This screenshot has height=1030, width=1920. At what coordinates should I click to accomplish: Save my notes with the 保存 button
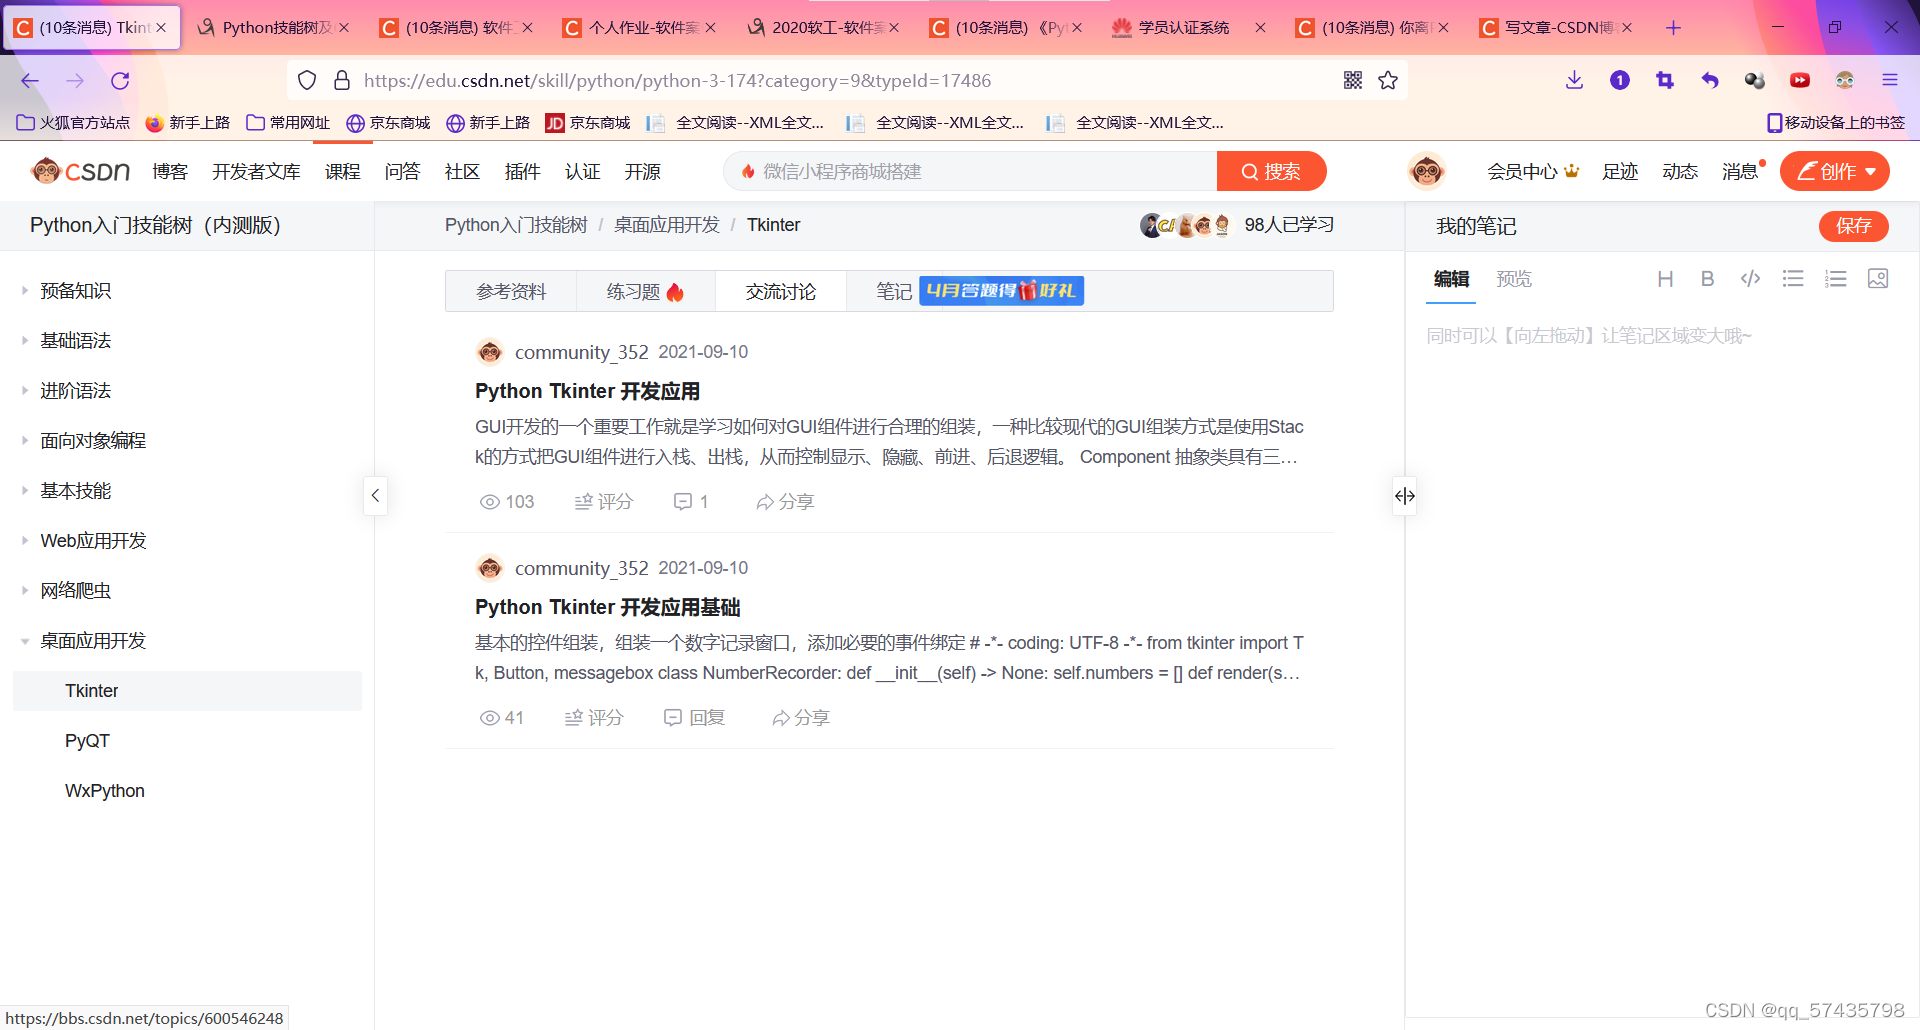click(1854, 226)
